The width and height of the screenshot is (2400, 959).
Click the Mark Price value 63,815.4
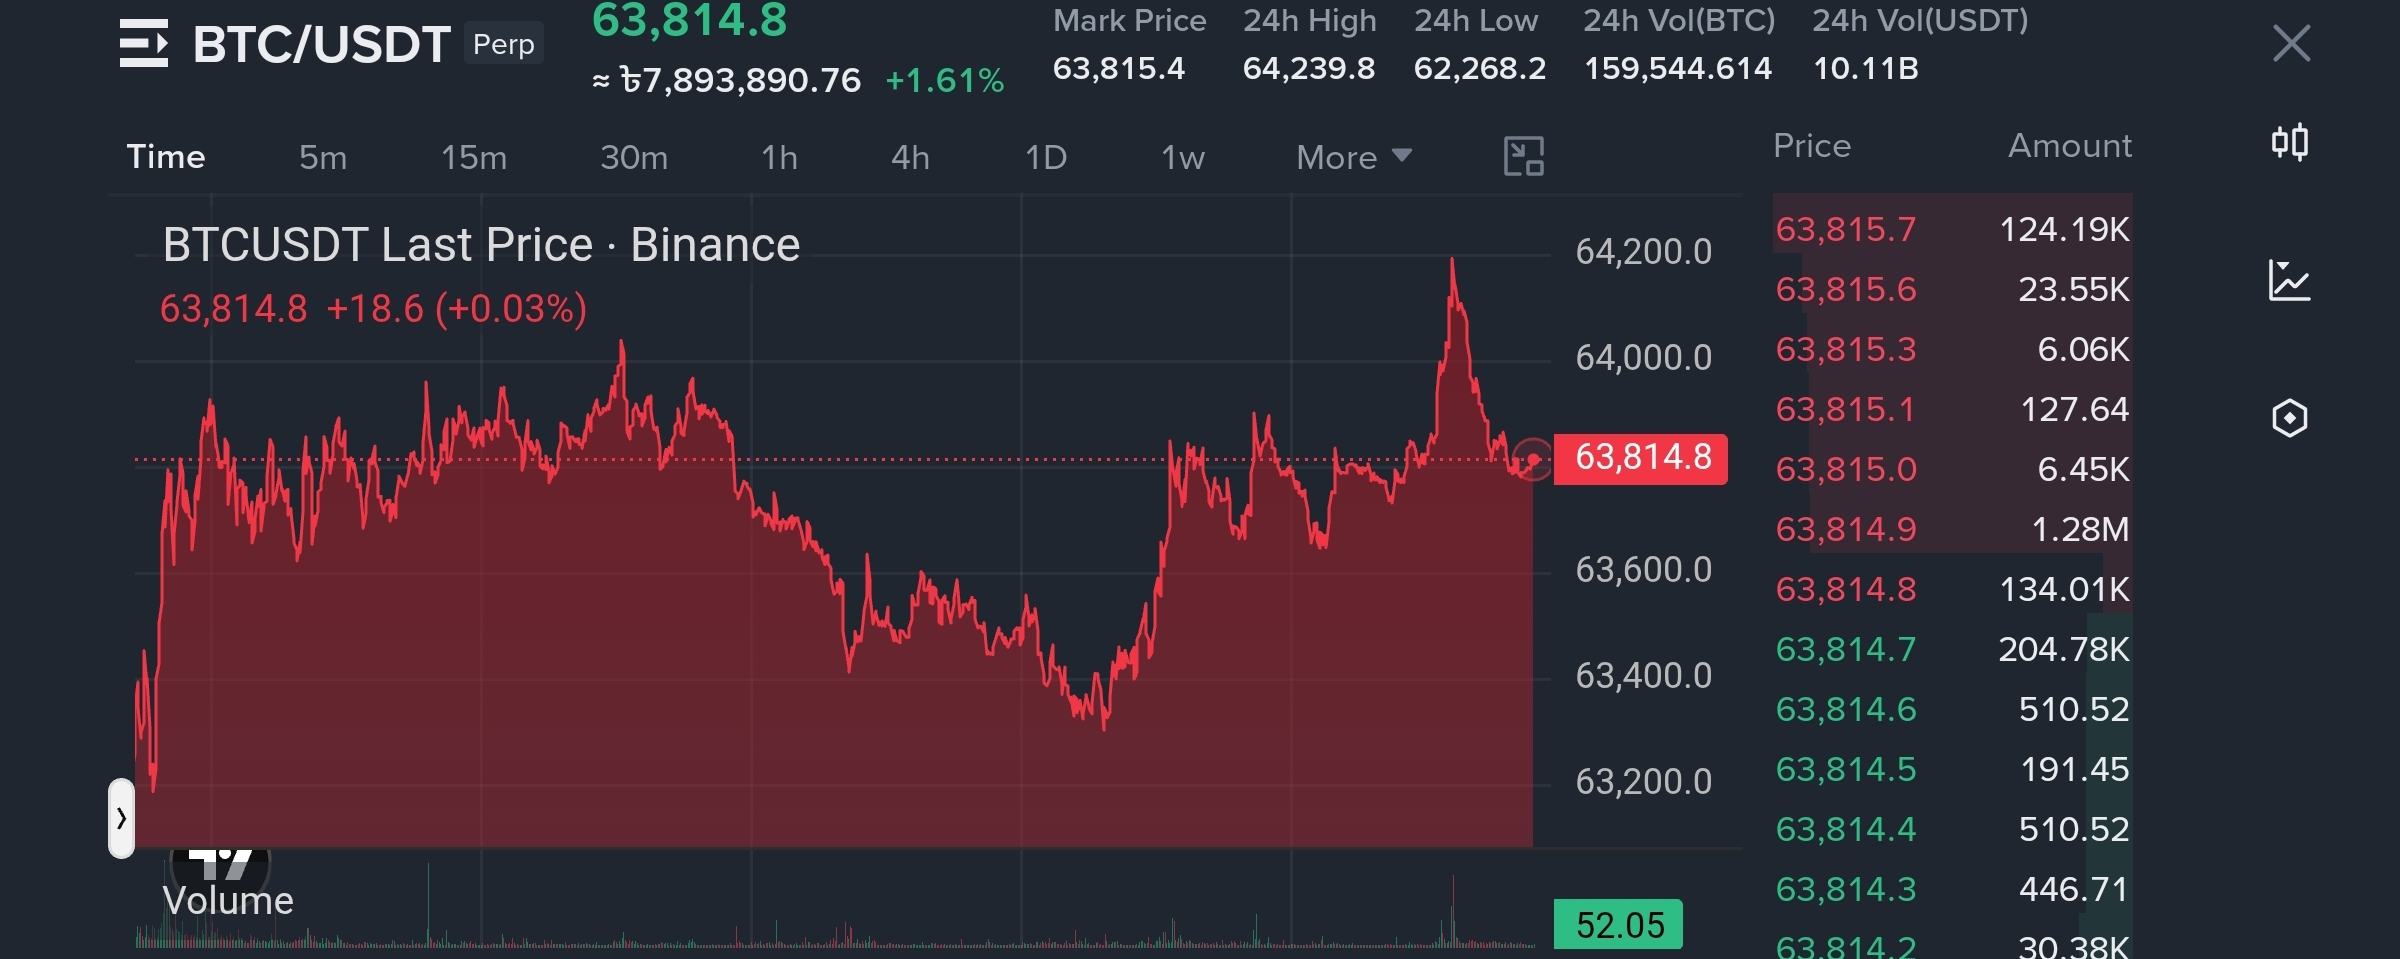pyautogui.click(x=1118, y=68)
